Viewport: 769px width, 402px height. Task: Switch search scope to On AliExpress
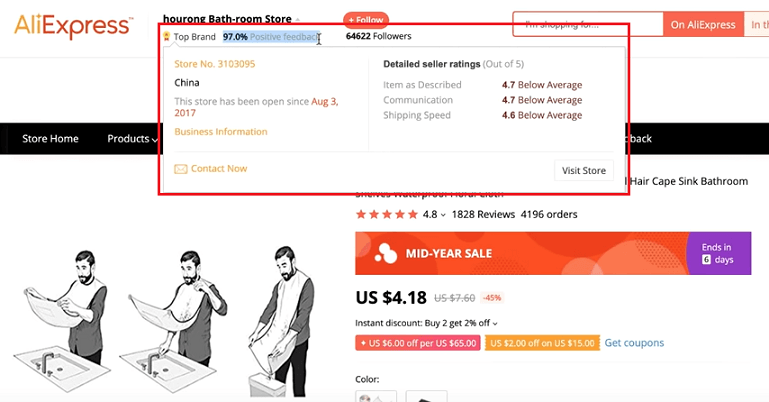[x=703, y=24]
